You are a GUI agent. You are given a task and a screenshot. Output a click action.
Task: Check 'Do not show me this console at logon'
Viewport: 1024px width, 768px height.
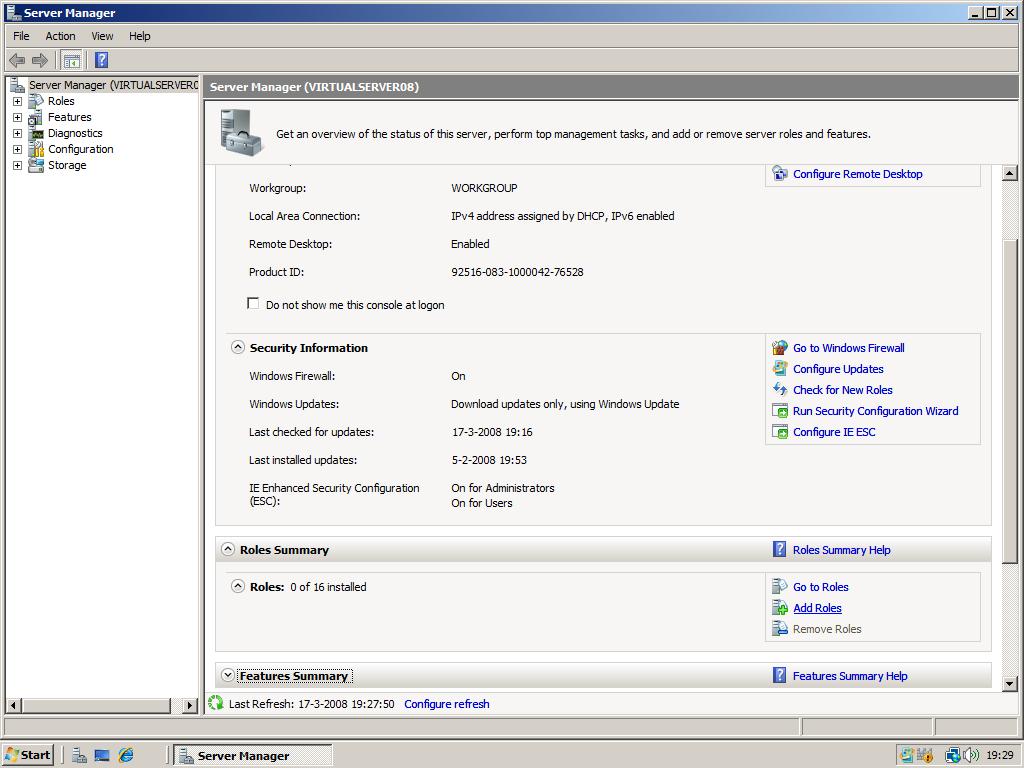coord(253,304)
